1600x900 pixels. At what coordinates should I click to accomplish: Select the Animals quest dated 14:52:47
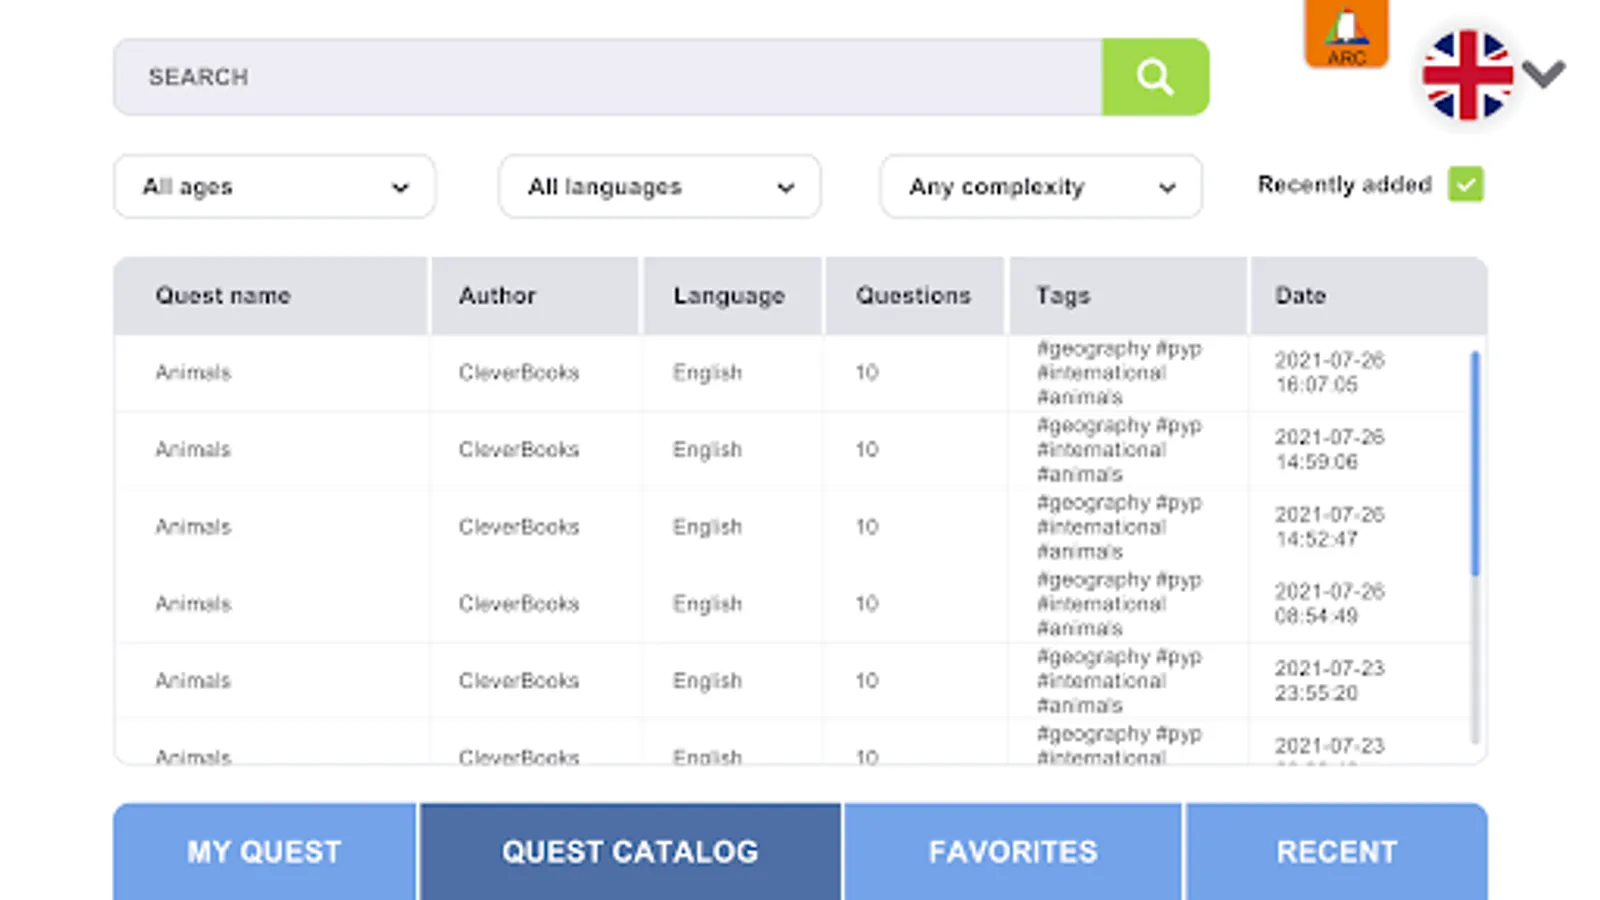[193, 527]
